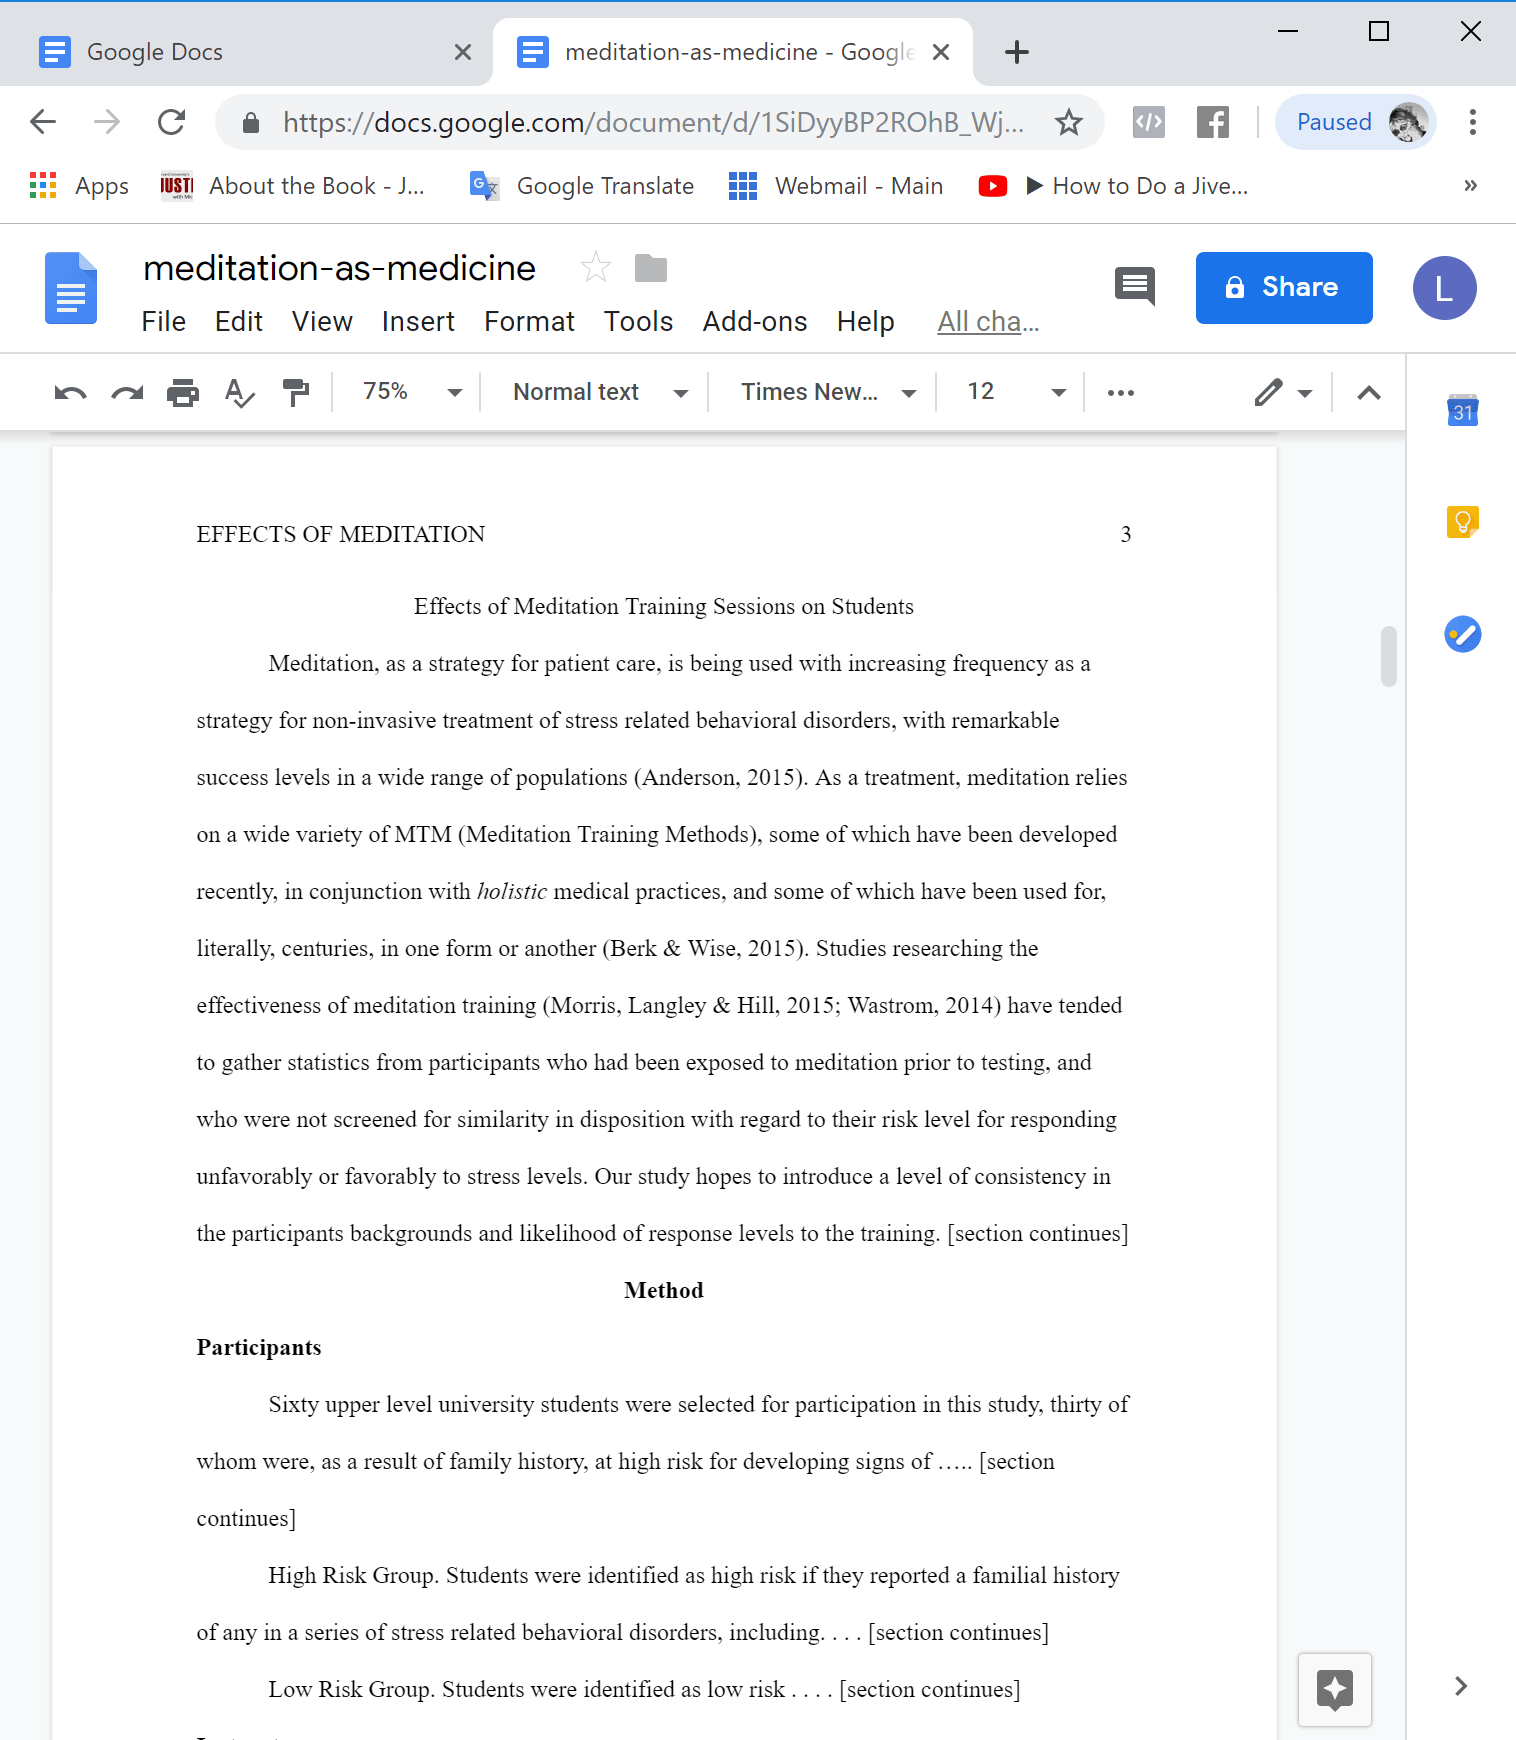Image resolution: width=1516 pixels, height=1740 pixels.
Task: Open the 75% zoom dropdown
Action: 412,392
